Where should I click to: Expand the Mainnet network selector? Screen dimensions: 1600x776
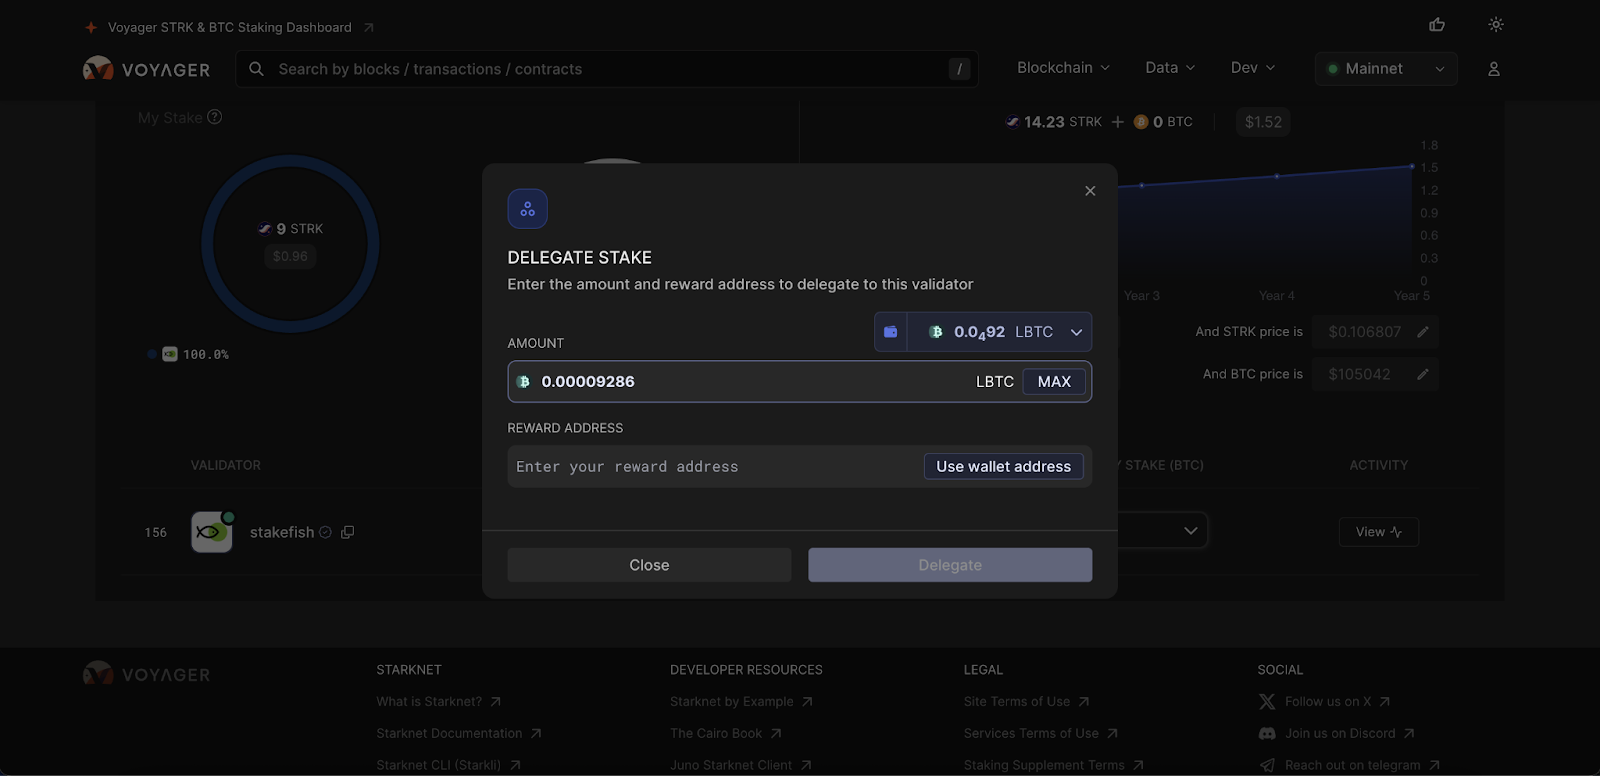[x=1385, y=69]
